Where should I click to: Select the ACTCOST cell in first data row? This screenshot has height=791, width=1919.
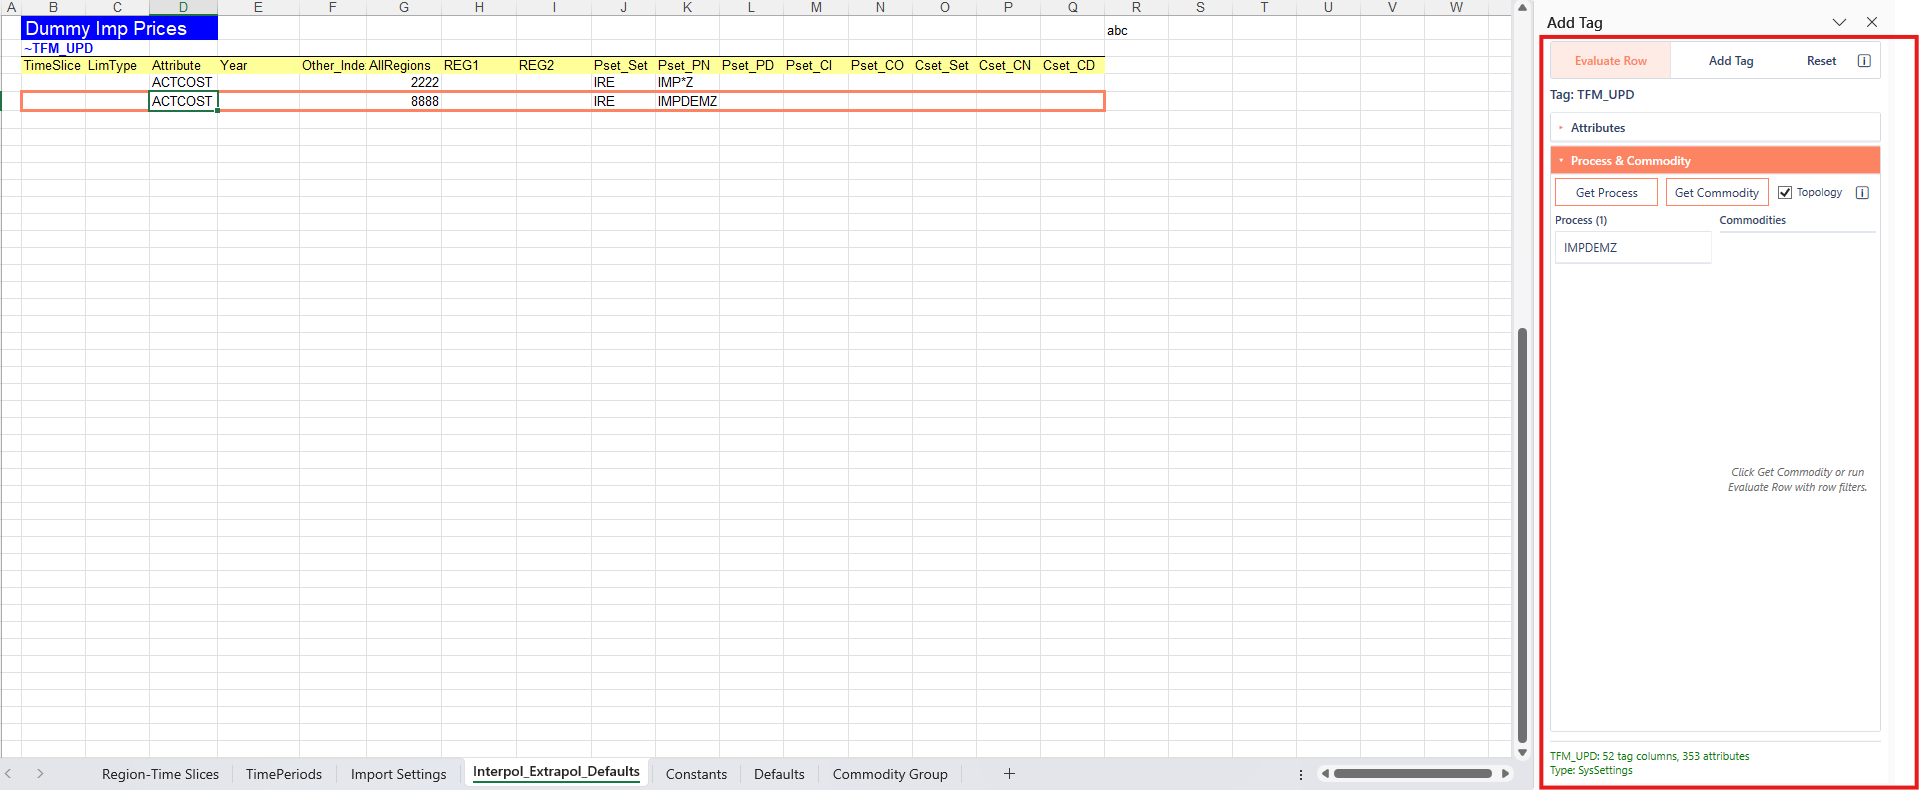coord(183,82)
